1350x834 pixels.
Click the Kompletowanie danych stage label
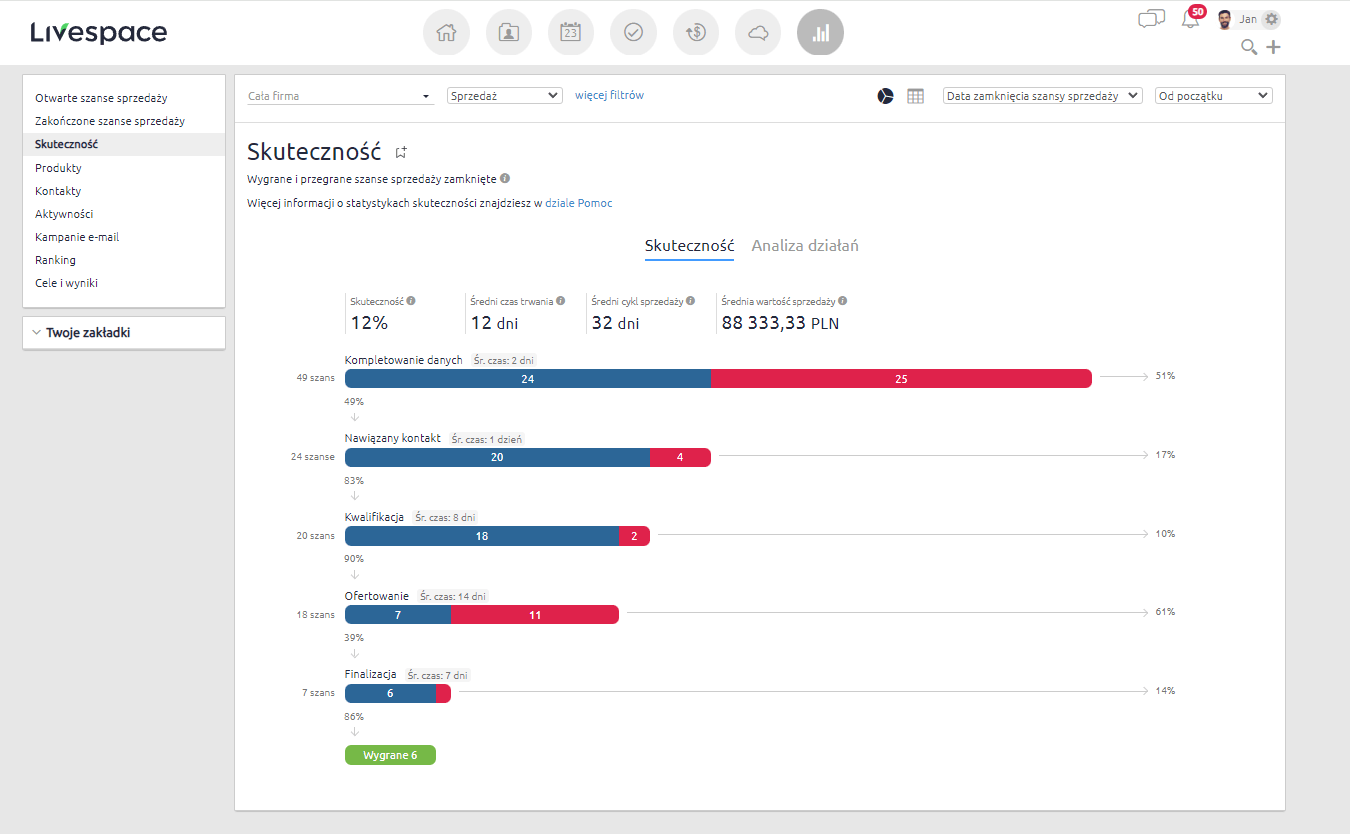pos(404,360)
